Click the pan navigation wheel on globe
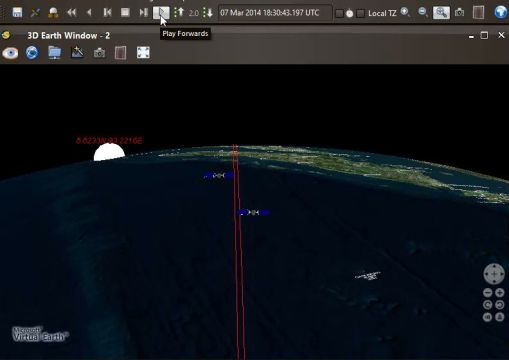The image size is (509, 360). (494, 274)
